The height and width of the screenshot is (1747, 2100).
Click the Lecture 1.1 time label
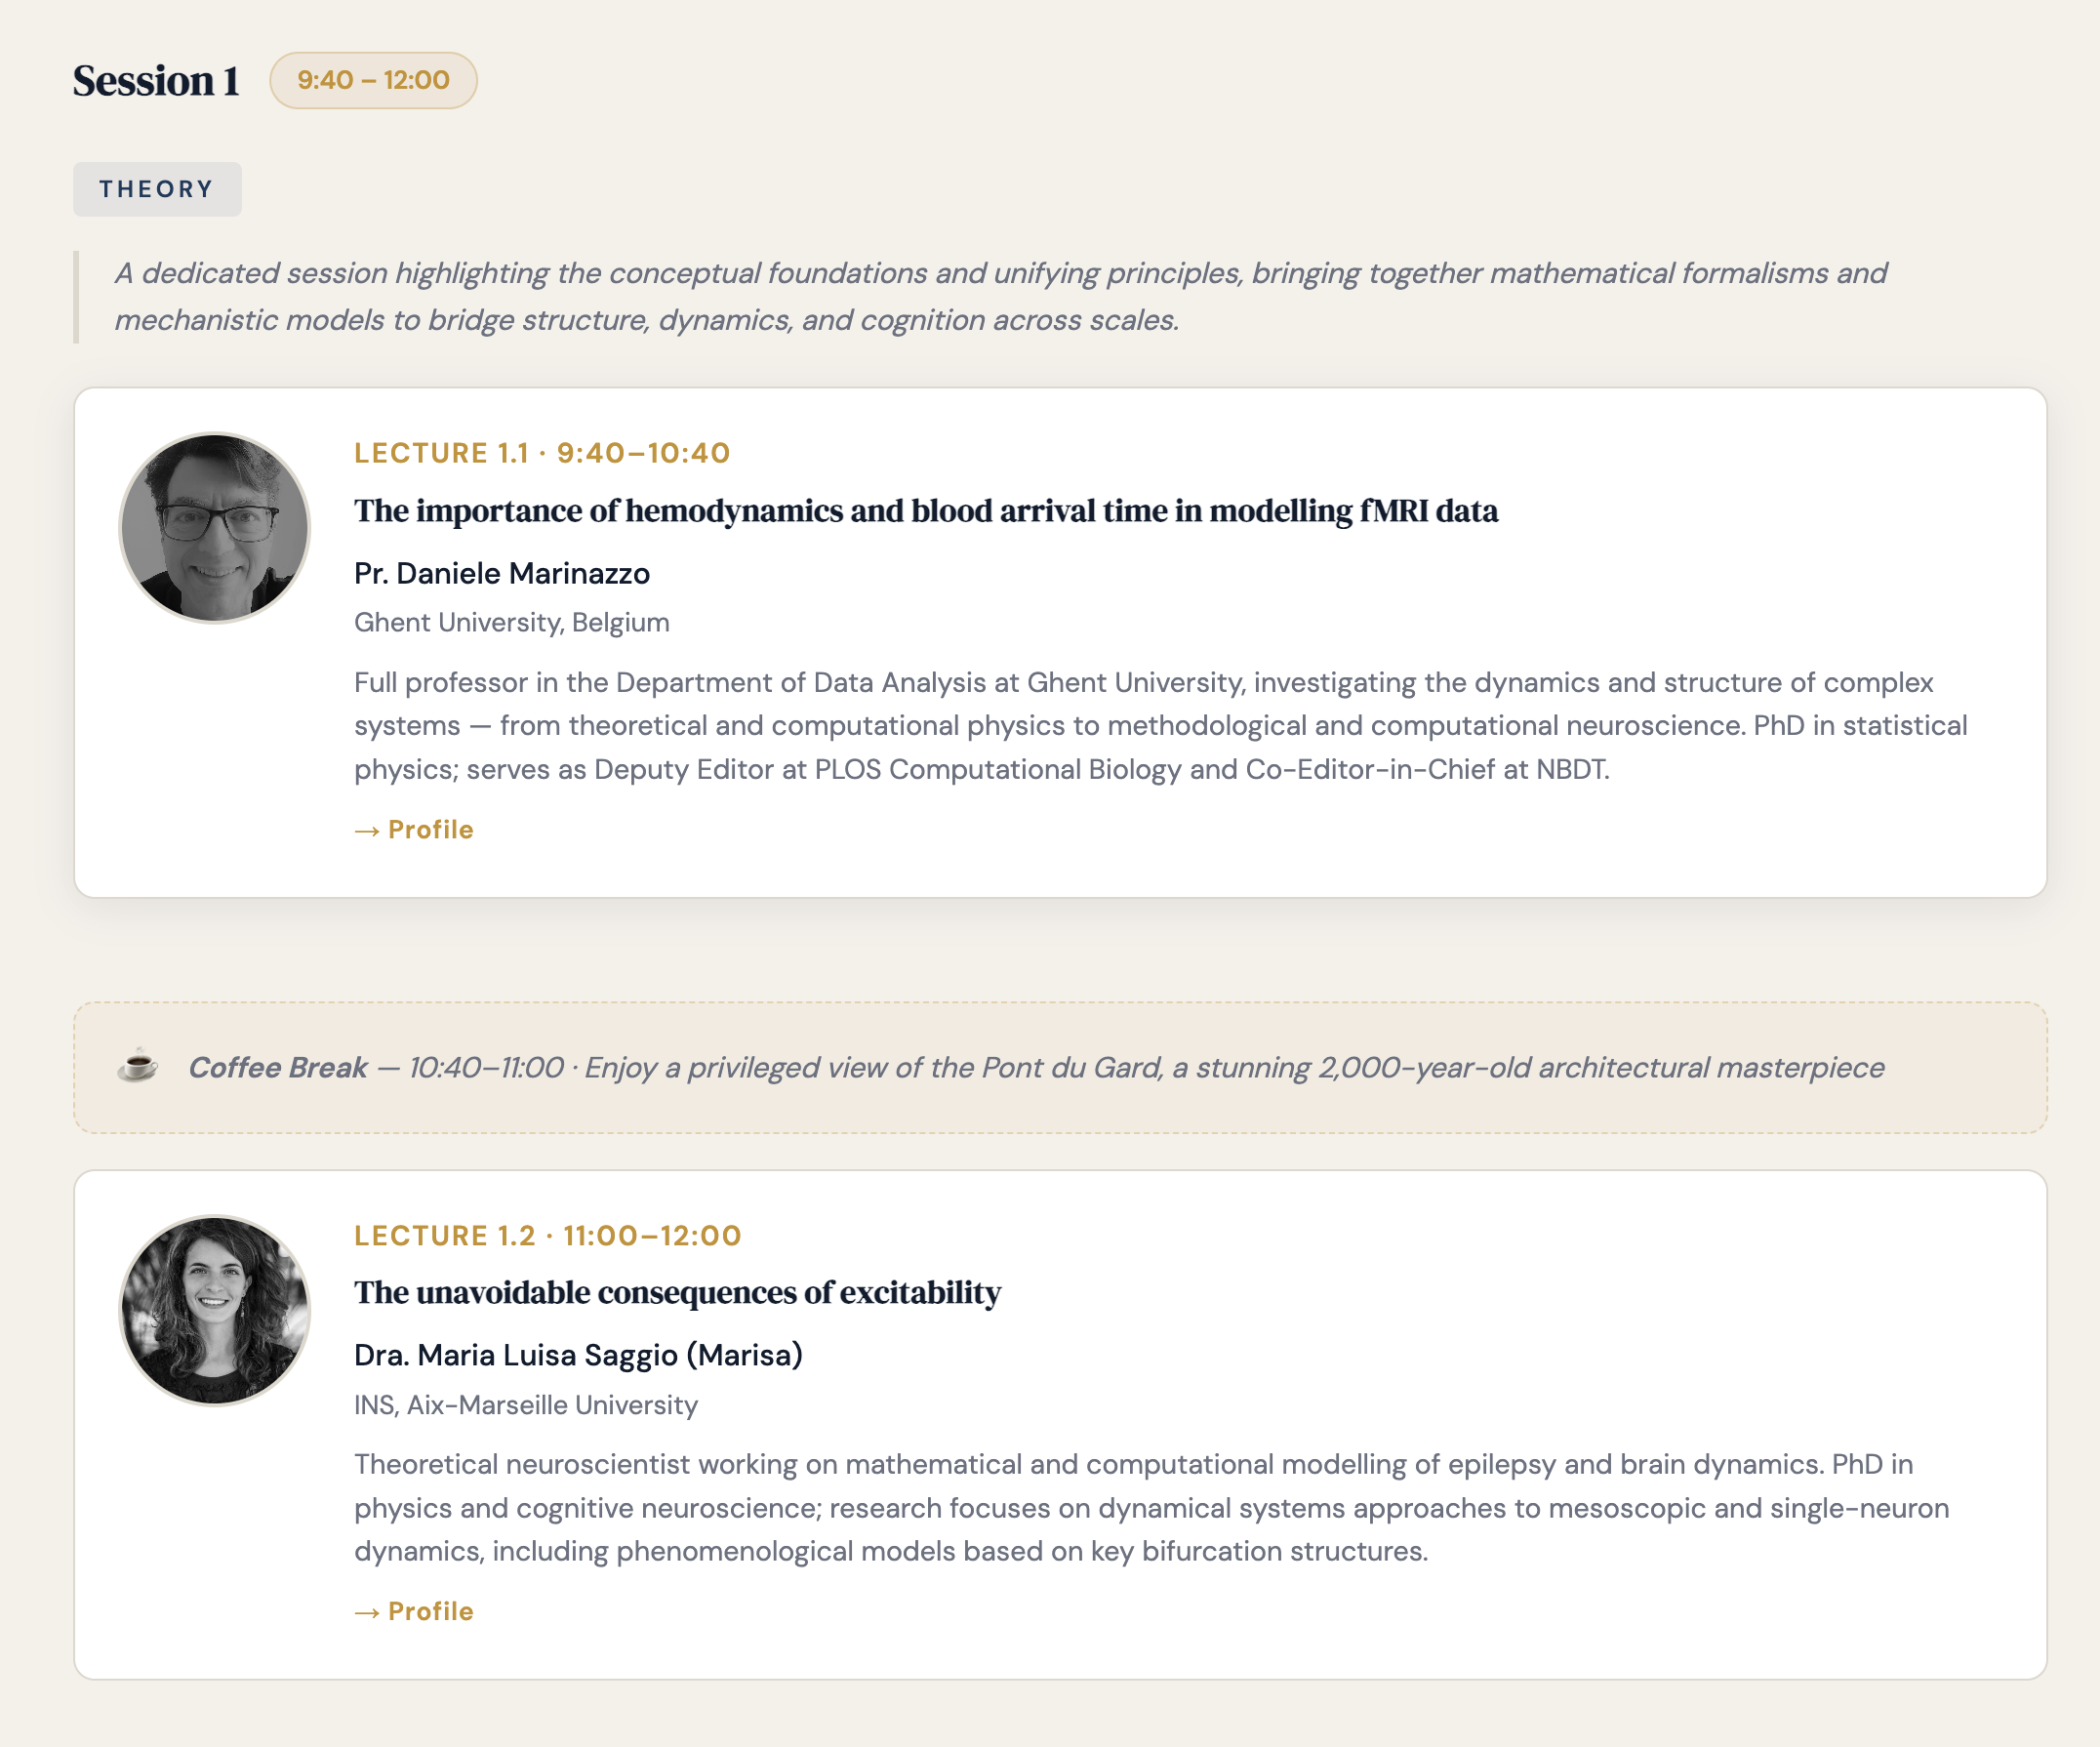click(542, 453)
